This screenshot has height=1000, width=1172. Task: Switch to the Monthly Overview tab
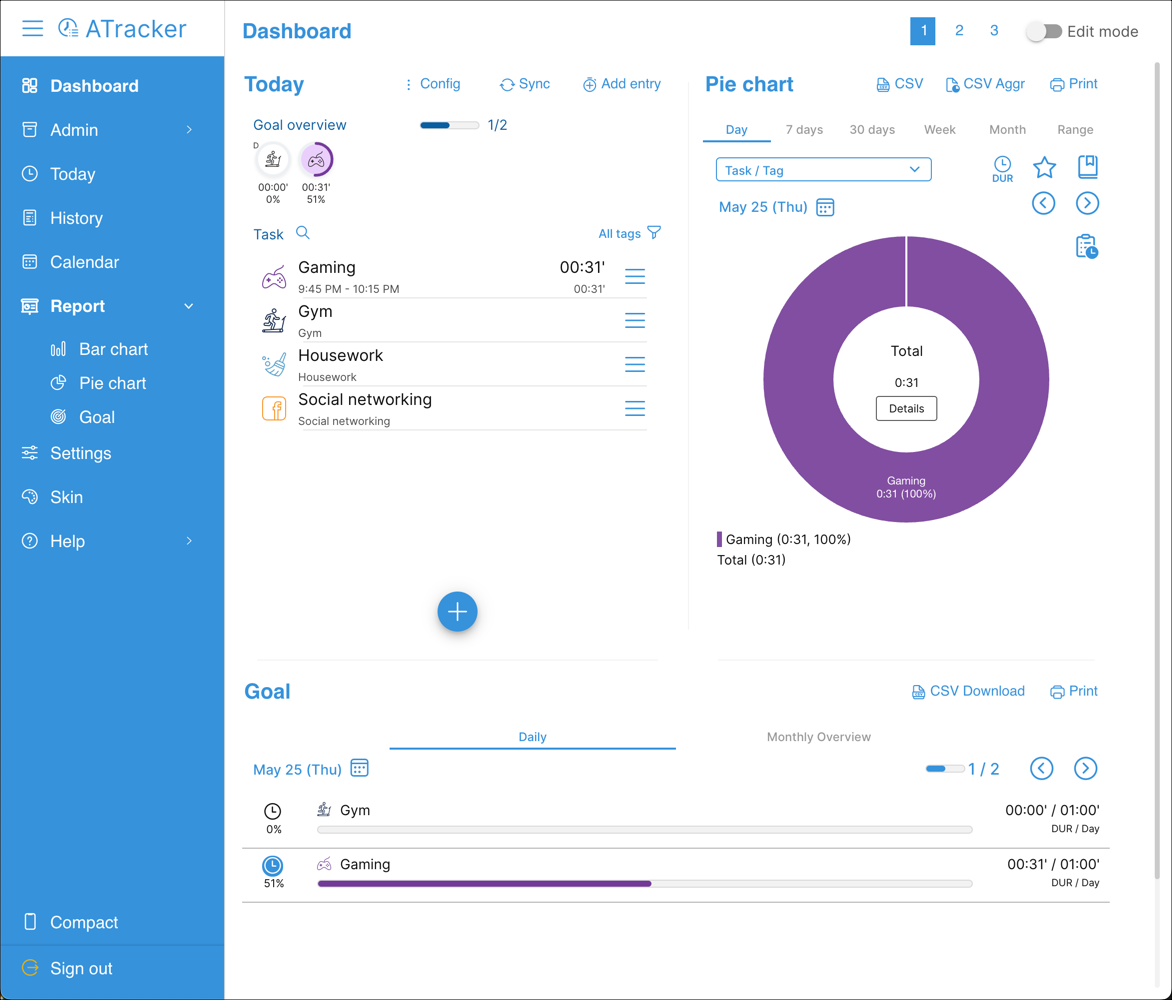coord(818,737)
